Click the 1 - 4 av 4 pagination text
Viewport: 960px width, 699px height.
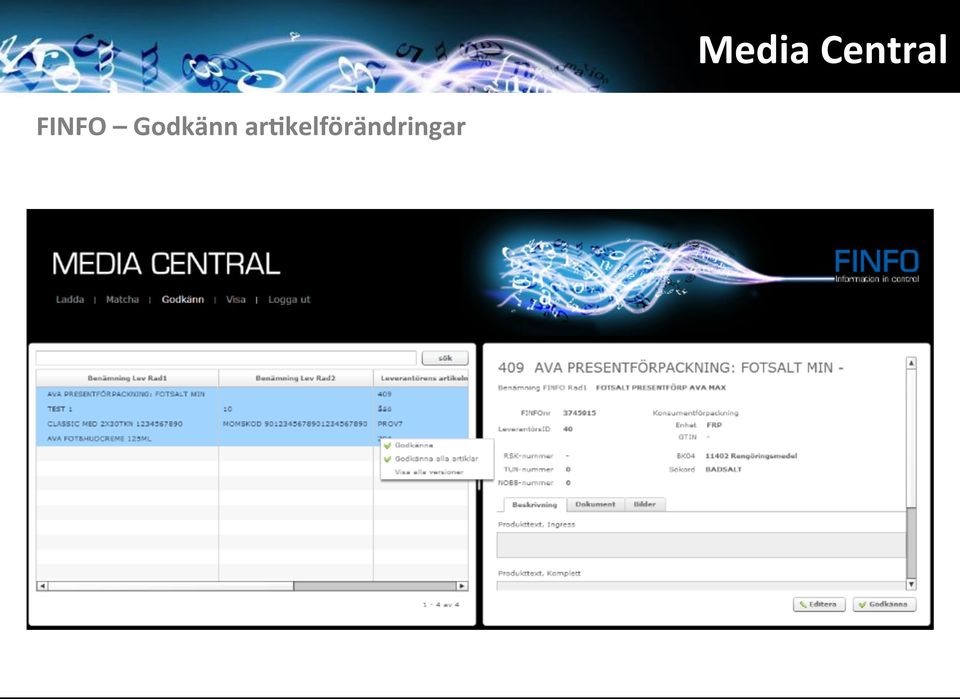point(441,605)
